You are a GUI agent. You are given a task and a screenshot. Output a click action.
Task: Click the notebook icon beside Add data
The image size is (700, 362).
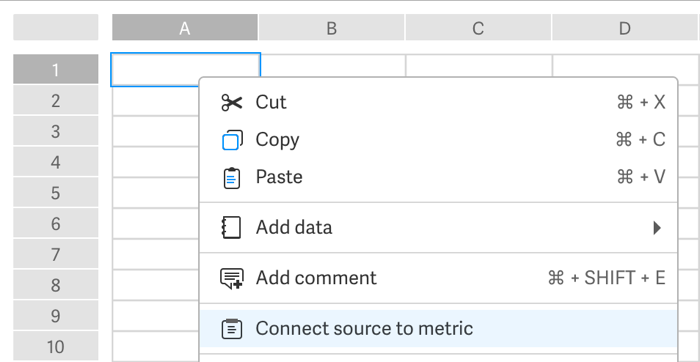point(231,228)
